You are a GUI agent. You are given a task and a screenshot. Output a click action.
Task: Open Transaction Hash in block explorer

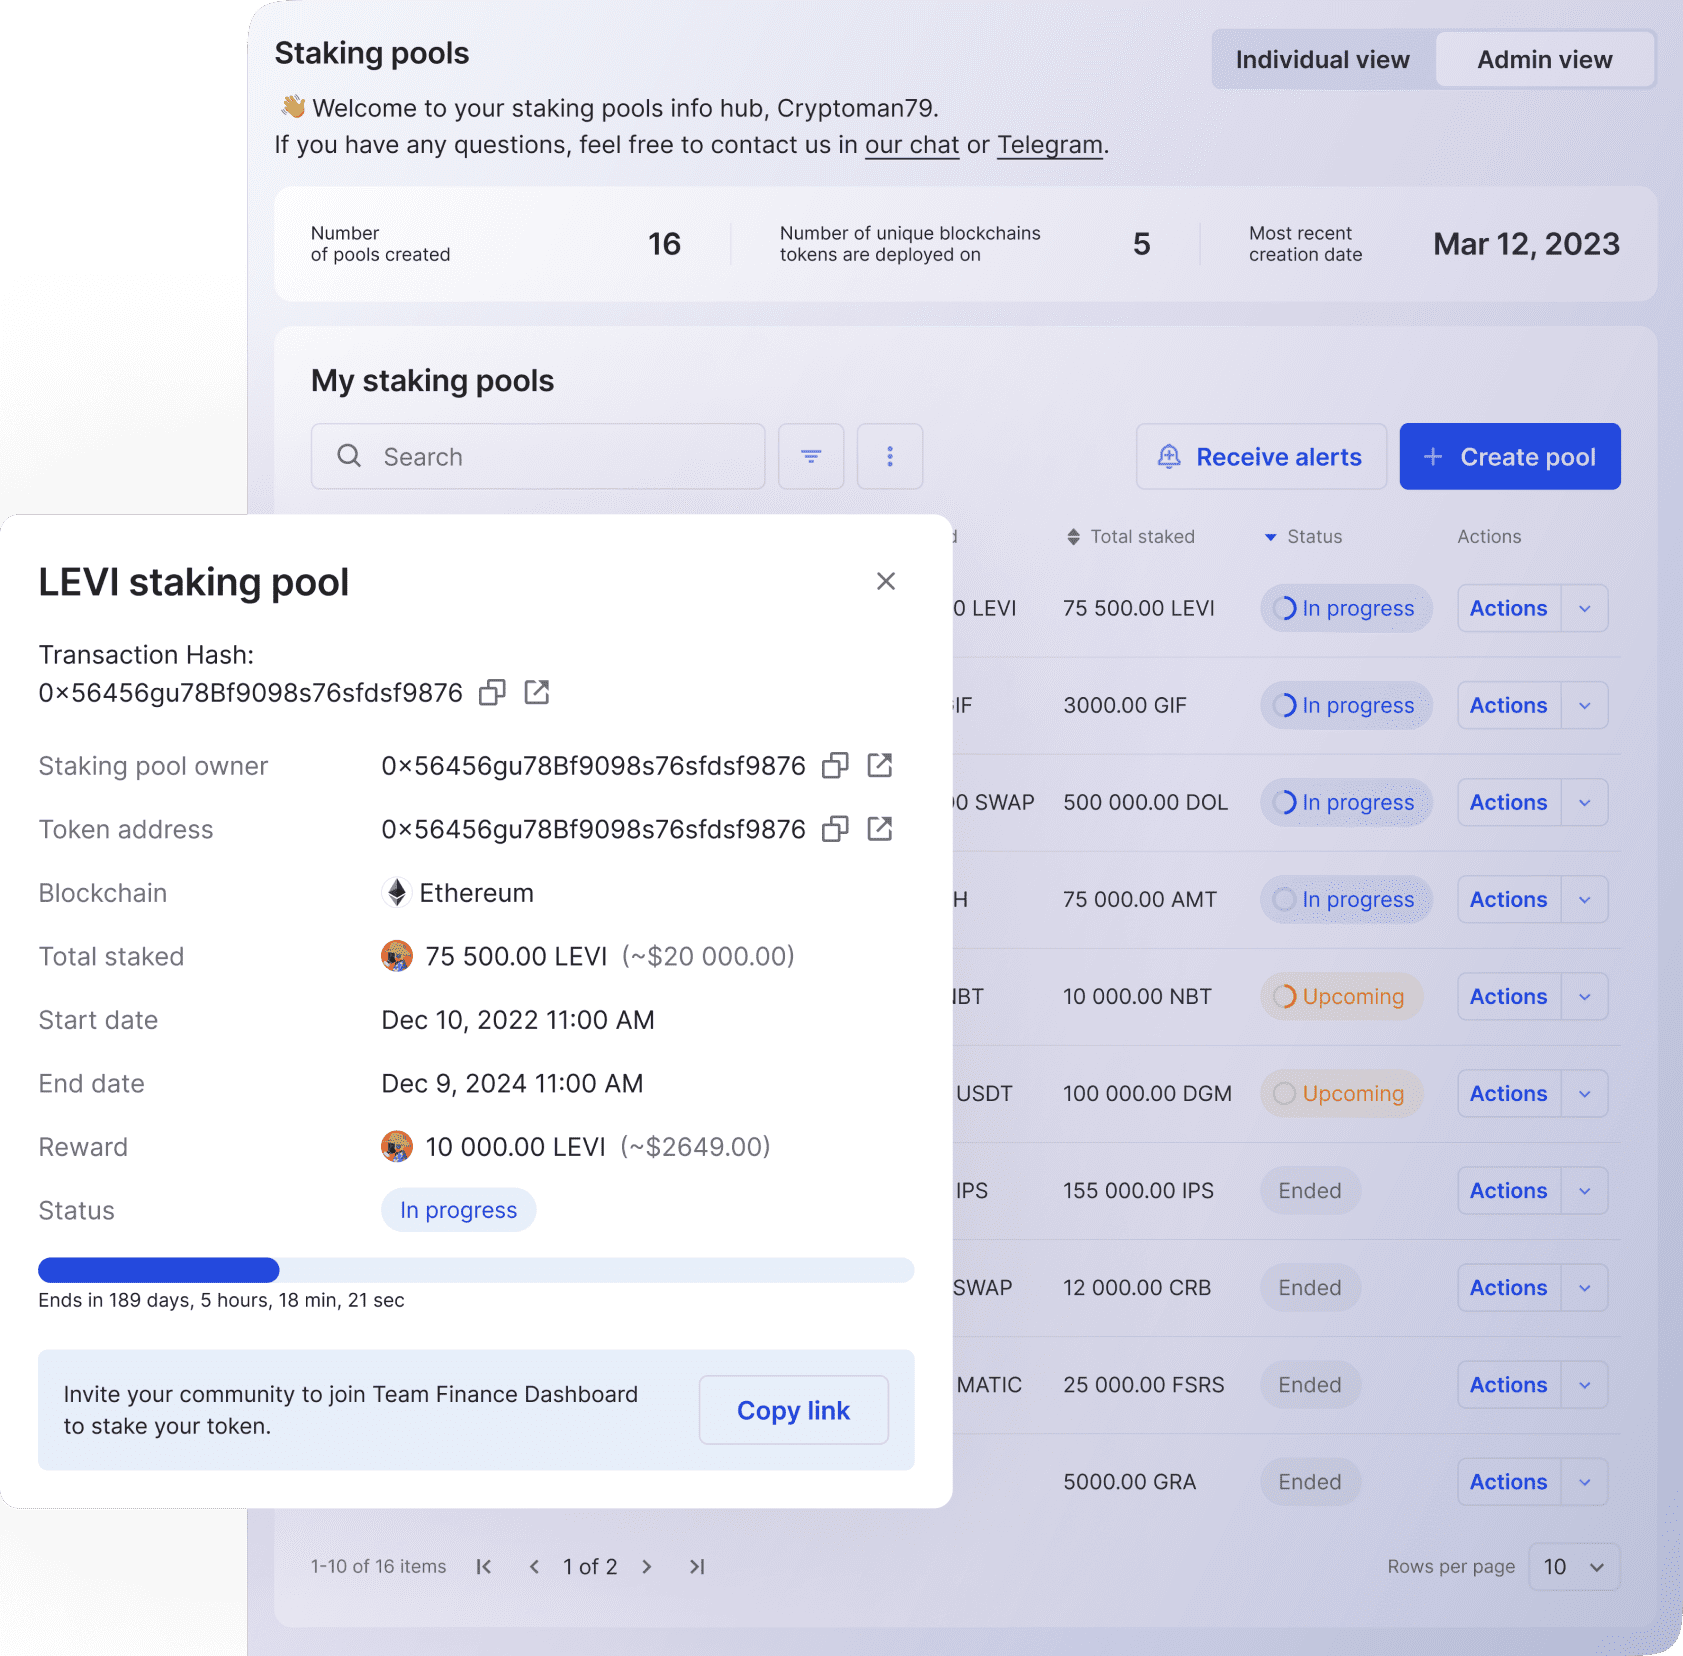pyautogui.click(x=537, y=692)
